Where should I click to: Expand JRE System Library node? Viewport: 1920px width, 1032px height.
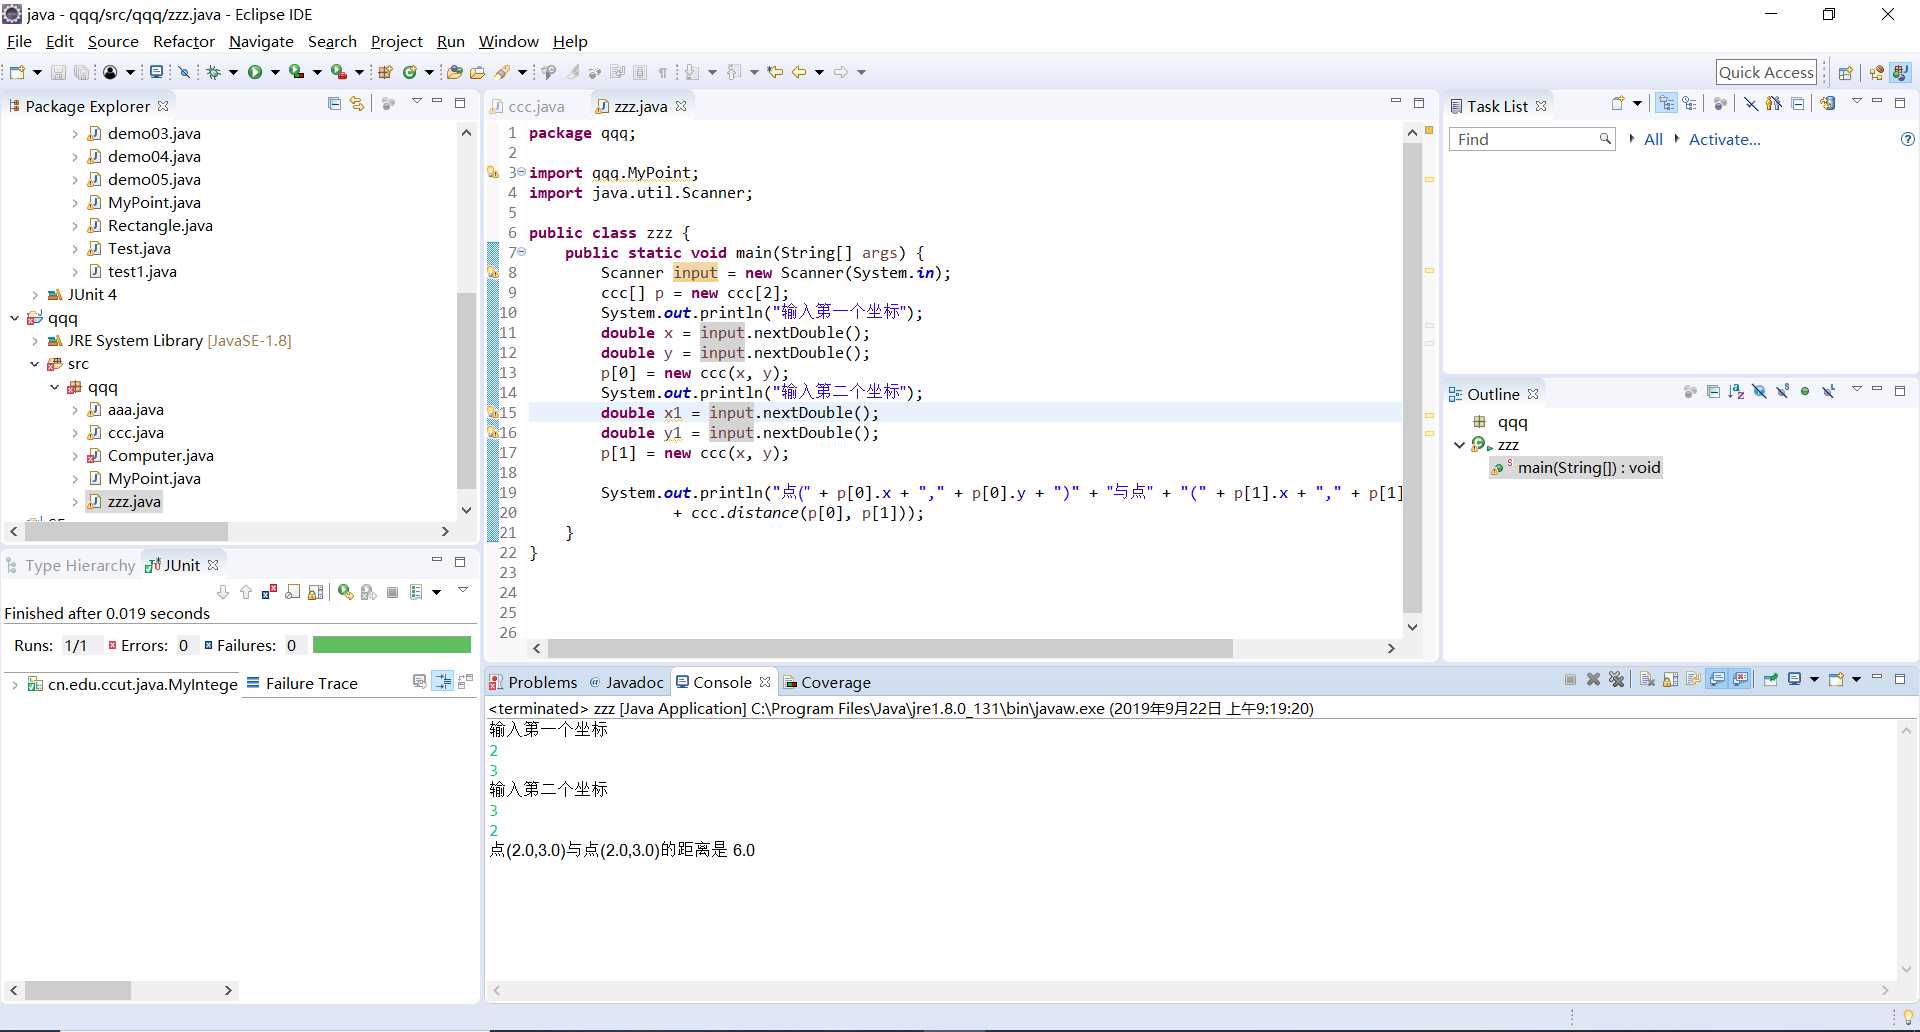tap(35, 341)
